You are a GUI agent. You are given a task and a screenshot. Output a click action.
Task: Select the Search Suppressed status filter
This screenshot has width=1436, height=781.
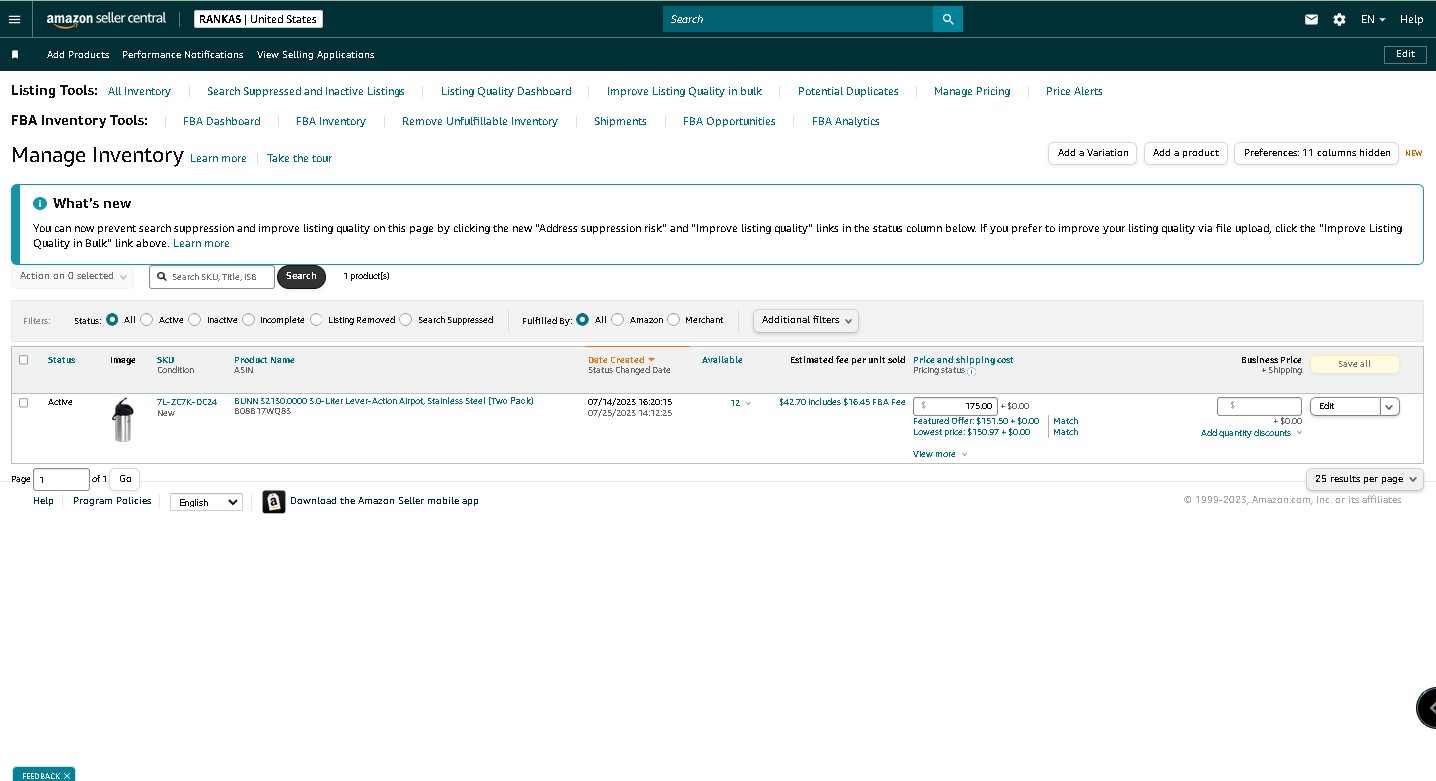click(405, 320)
